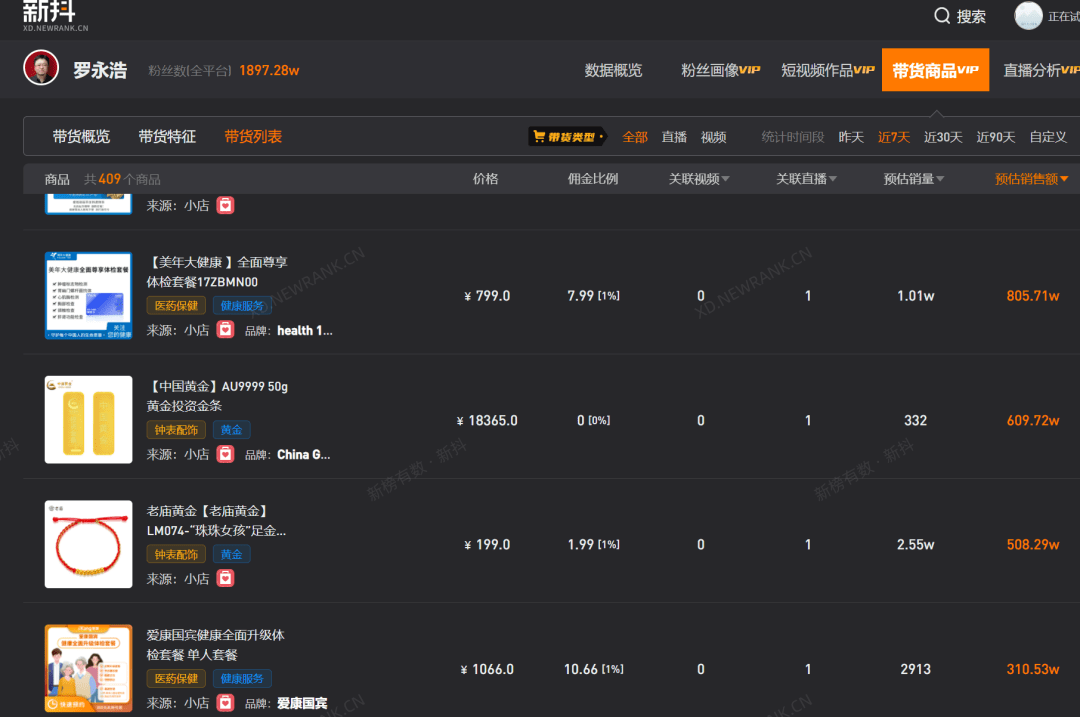Screen dimensions: 1080x717
Task: Switch to 数据概览 tab
Action: 613,70
